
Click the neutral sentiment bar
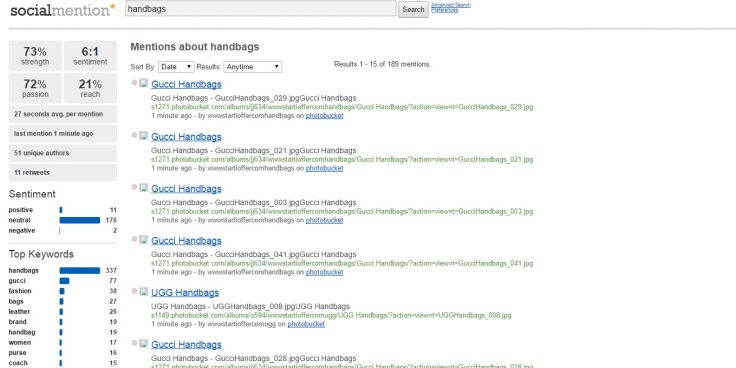click(x=80, y=220)
